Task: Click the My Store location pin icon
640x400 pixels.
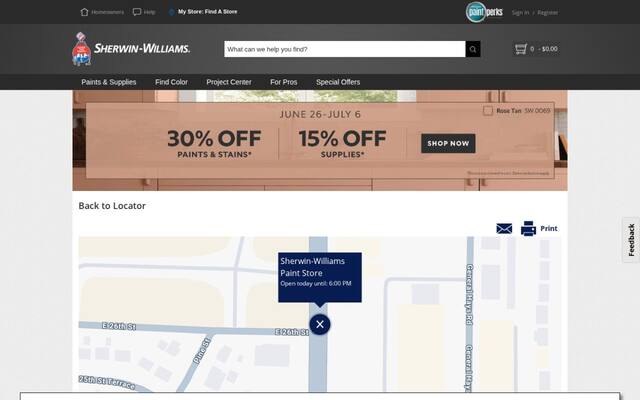Action: [x=171, y=12]
